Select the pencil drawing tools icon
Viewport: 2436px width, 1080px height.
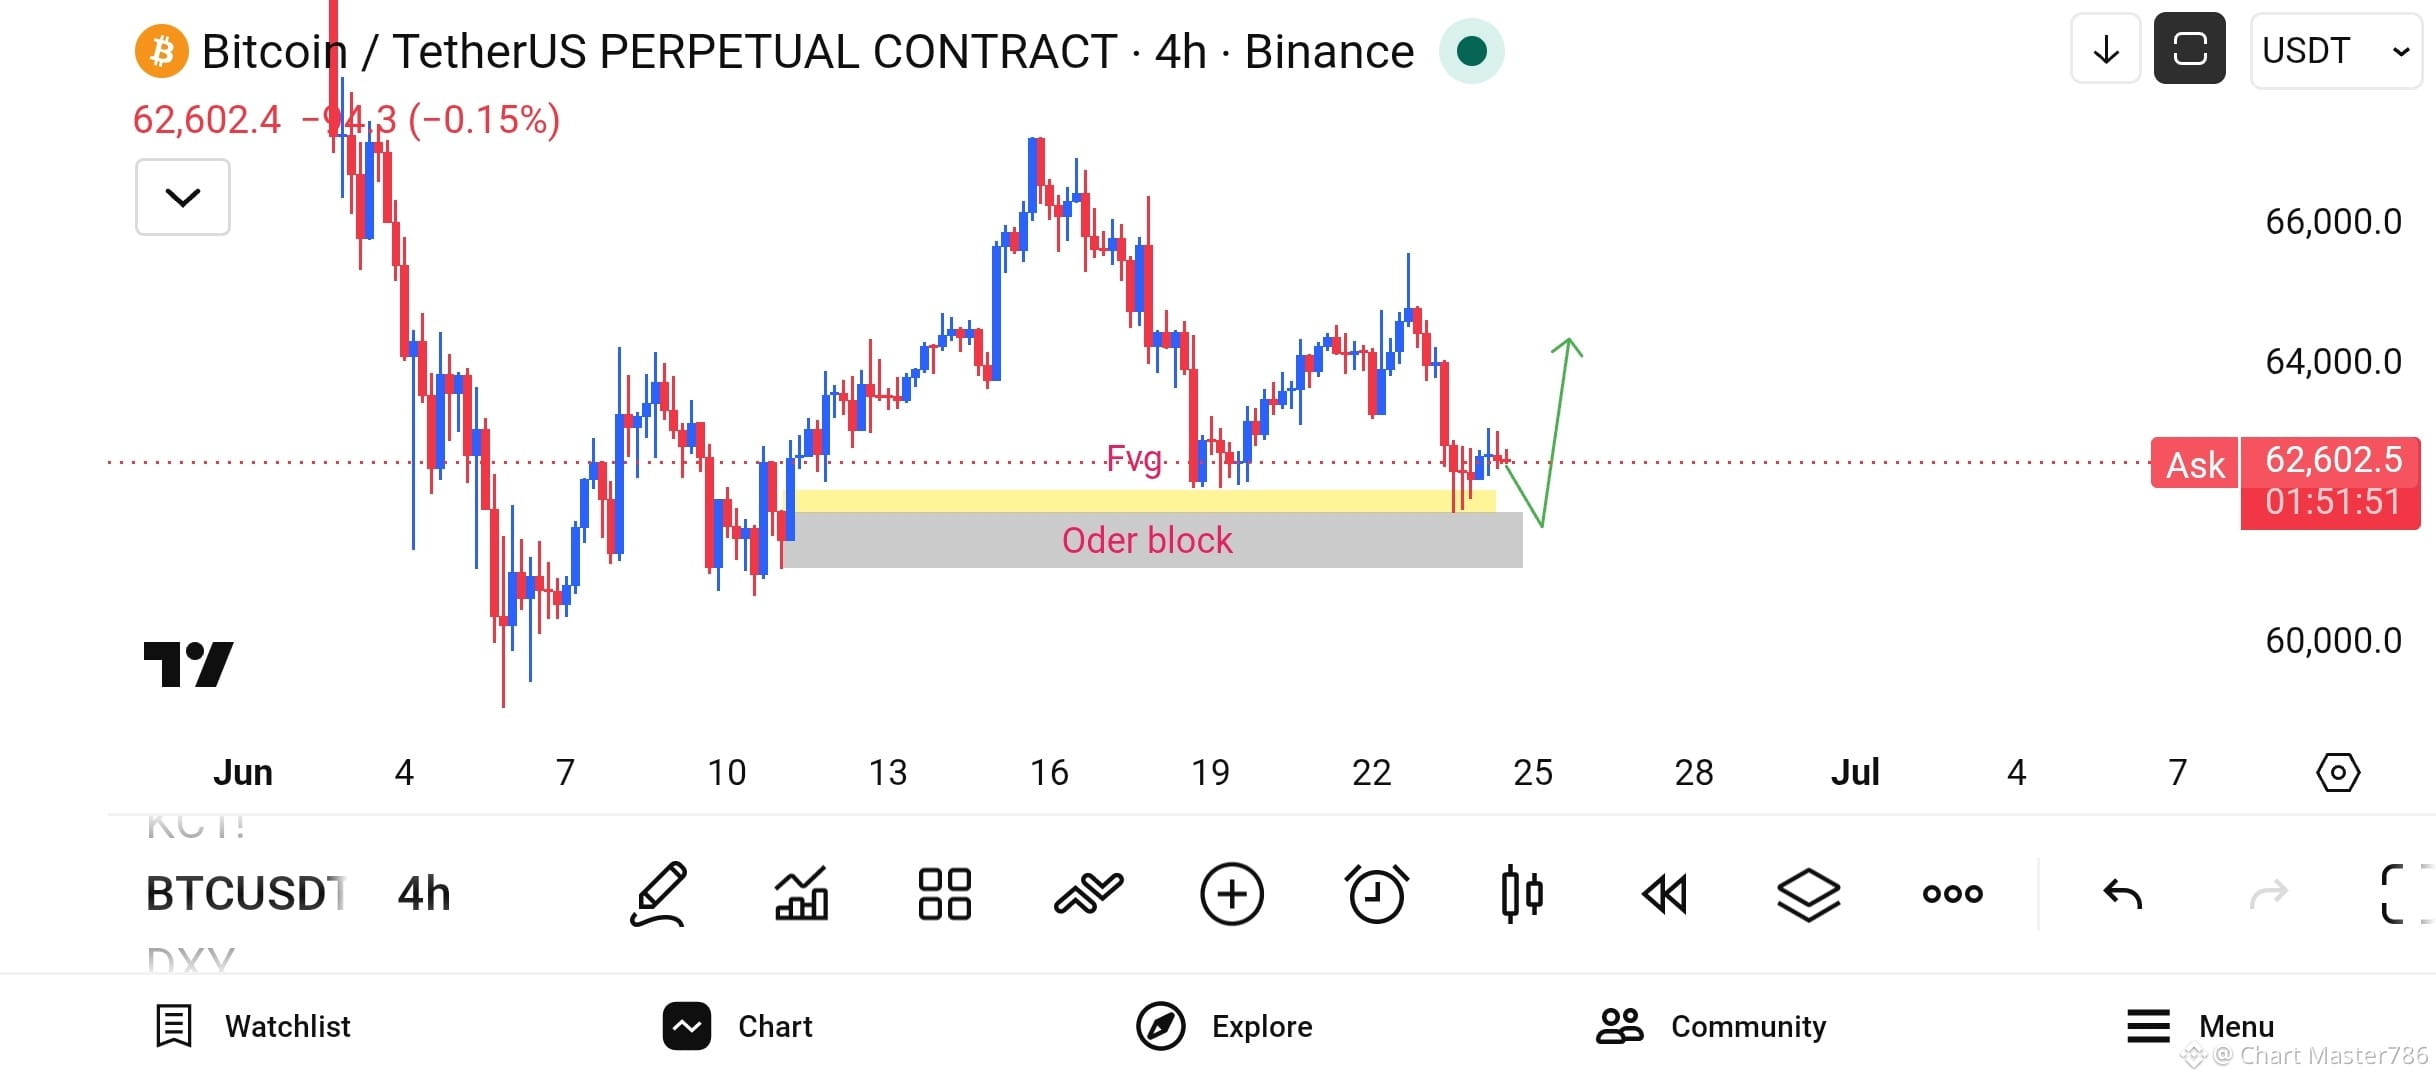coord(658,893)
